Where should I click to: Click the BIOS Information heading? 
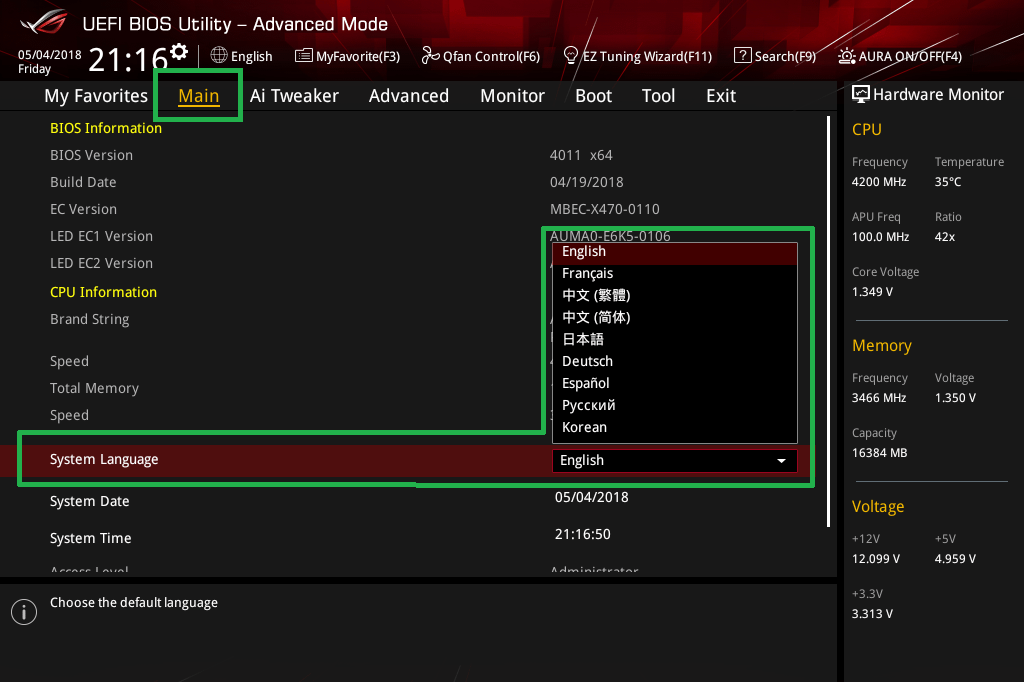pyautogui.click(x=106, y=128)
